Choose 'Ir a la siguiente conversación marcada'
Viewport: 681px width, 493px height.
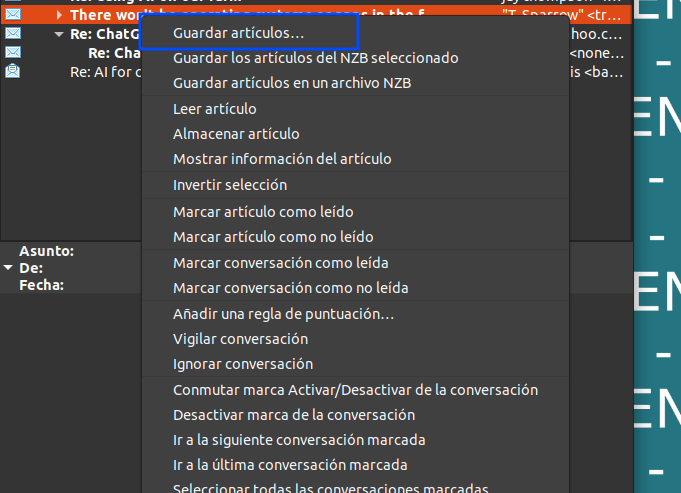pyautogui.click(x=355, y=440)
